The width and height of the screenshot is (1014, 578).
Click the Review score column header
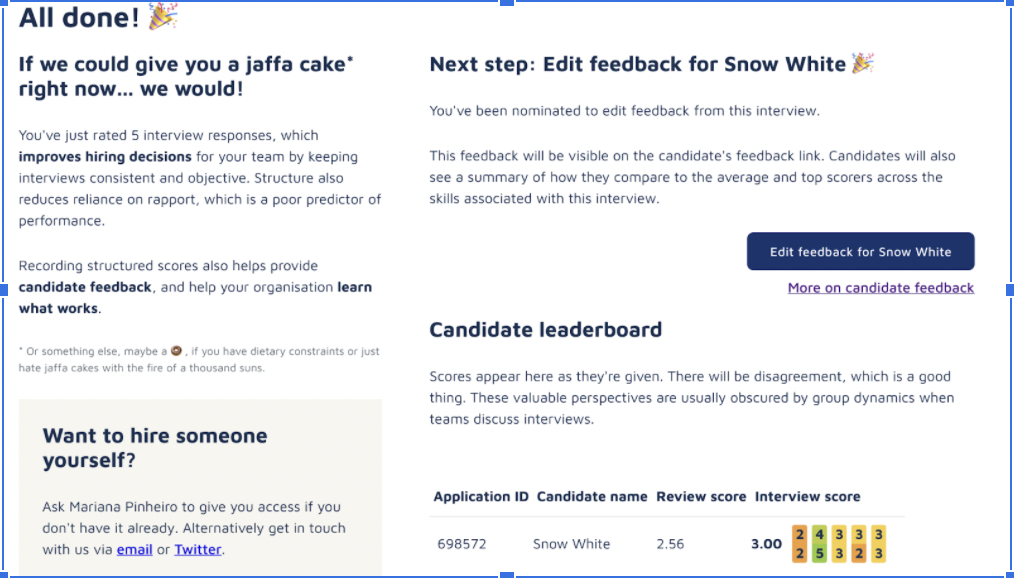coord(700,497)
